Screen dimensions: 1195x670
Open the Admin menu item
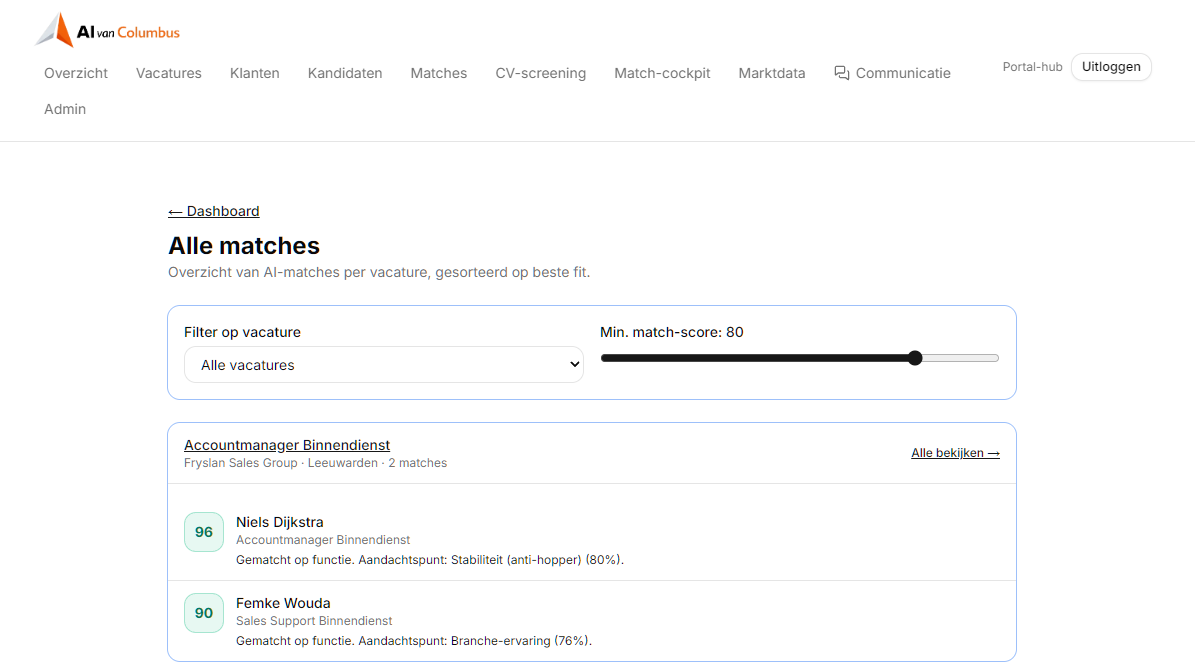click(x=65, y=109)
